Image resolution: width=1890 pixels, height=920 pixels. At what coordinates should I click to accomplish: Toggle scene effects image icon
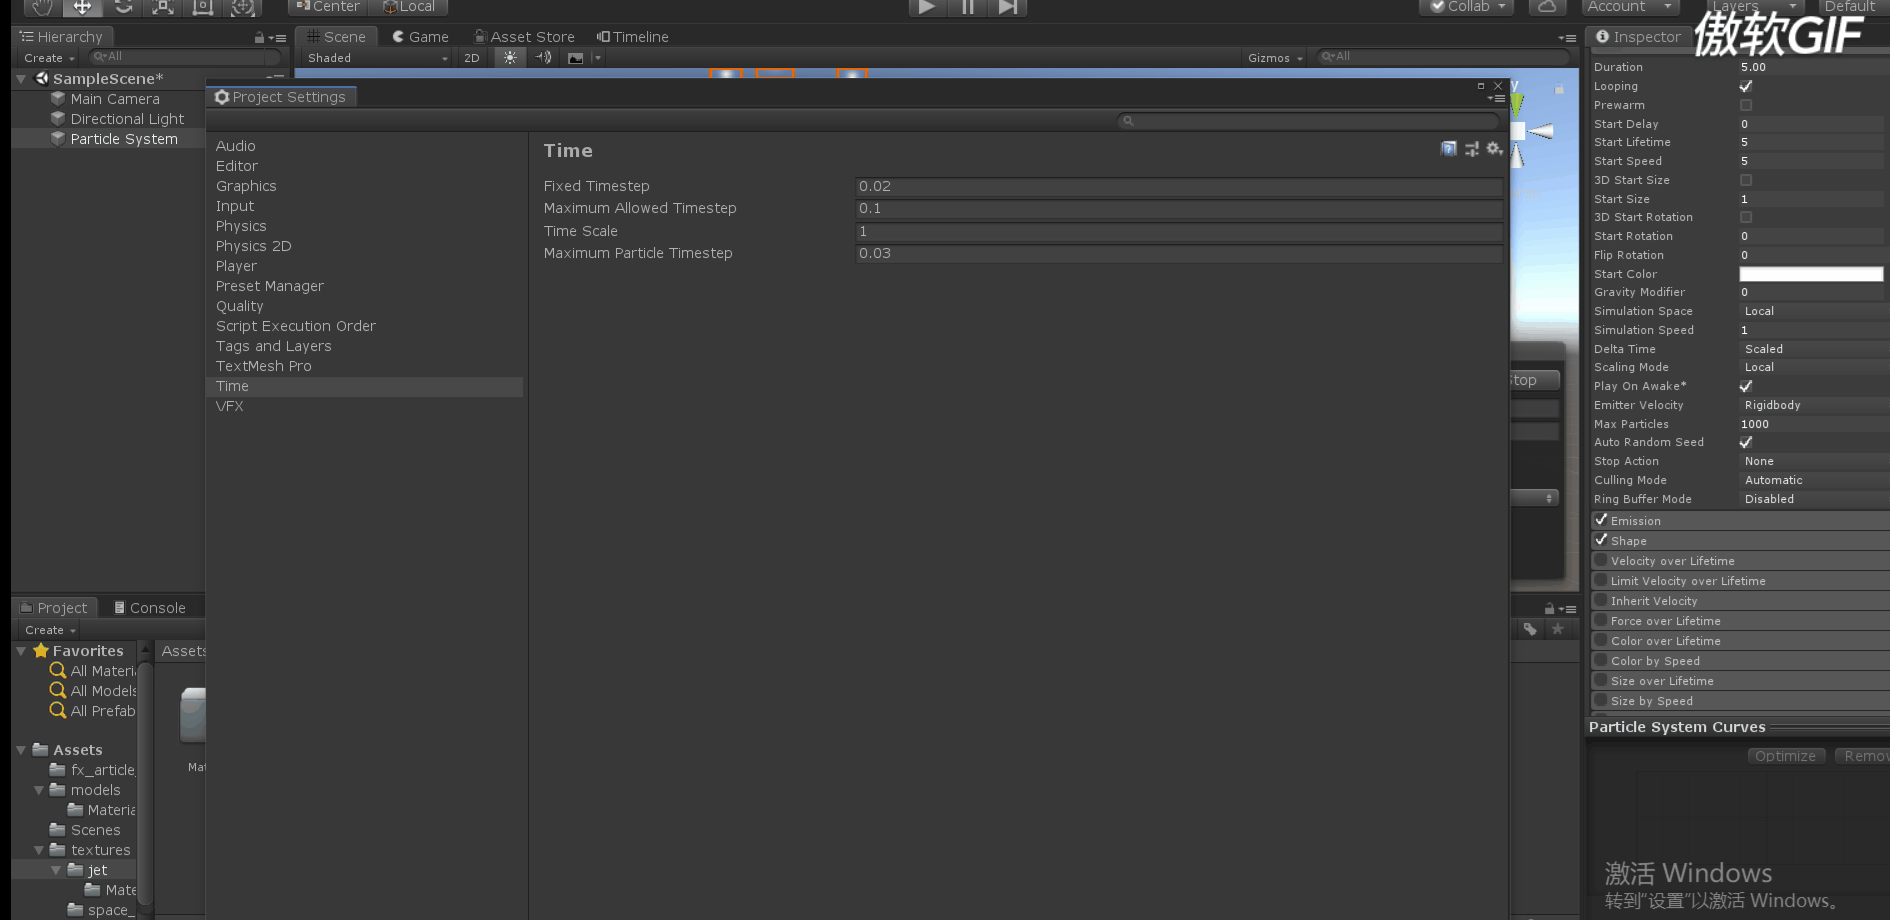576,58
